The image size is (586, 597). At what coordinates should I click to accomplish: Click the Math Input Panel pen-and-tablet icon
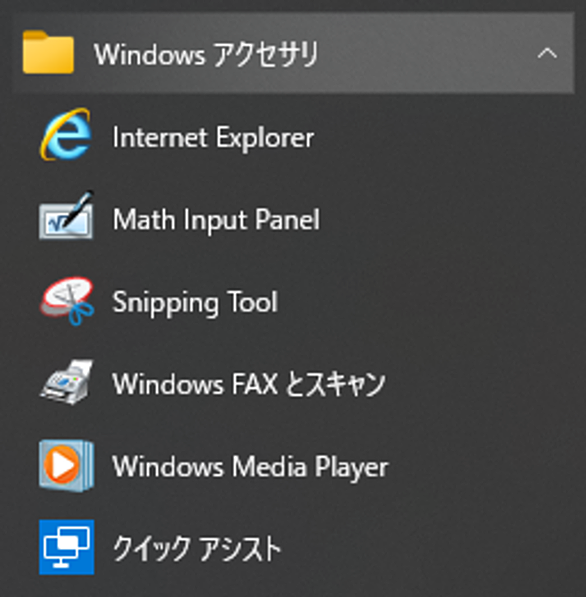coord(66,216)
